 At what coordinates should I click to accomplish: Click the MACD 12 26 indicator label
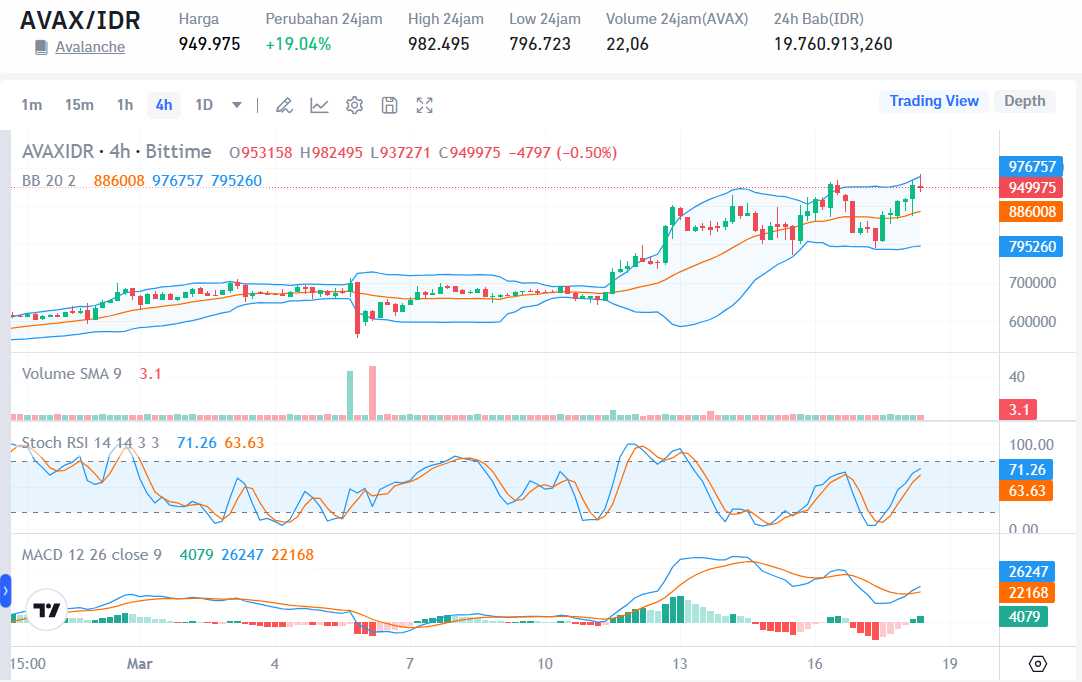92,554
